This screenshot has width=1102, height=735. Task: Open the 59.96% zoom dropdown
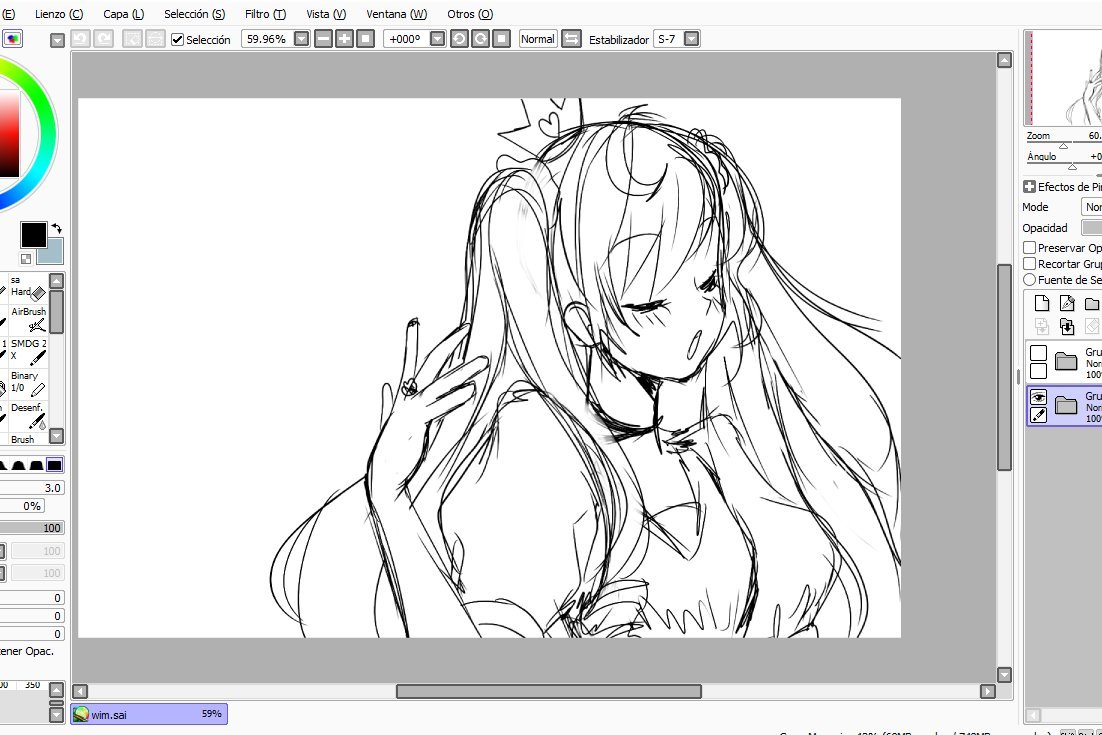[x=302, y=39]
